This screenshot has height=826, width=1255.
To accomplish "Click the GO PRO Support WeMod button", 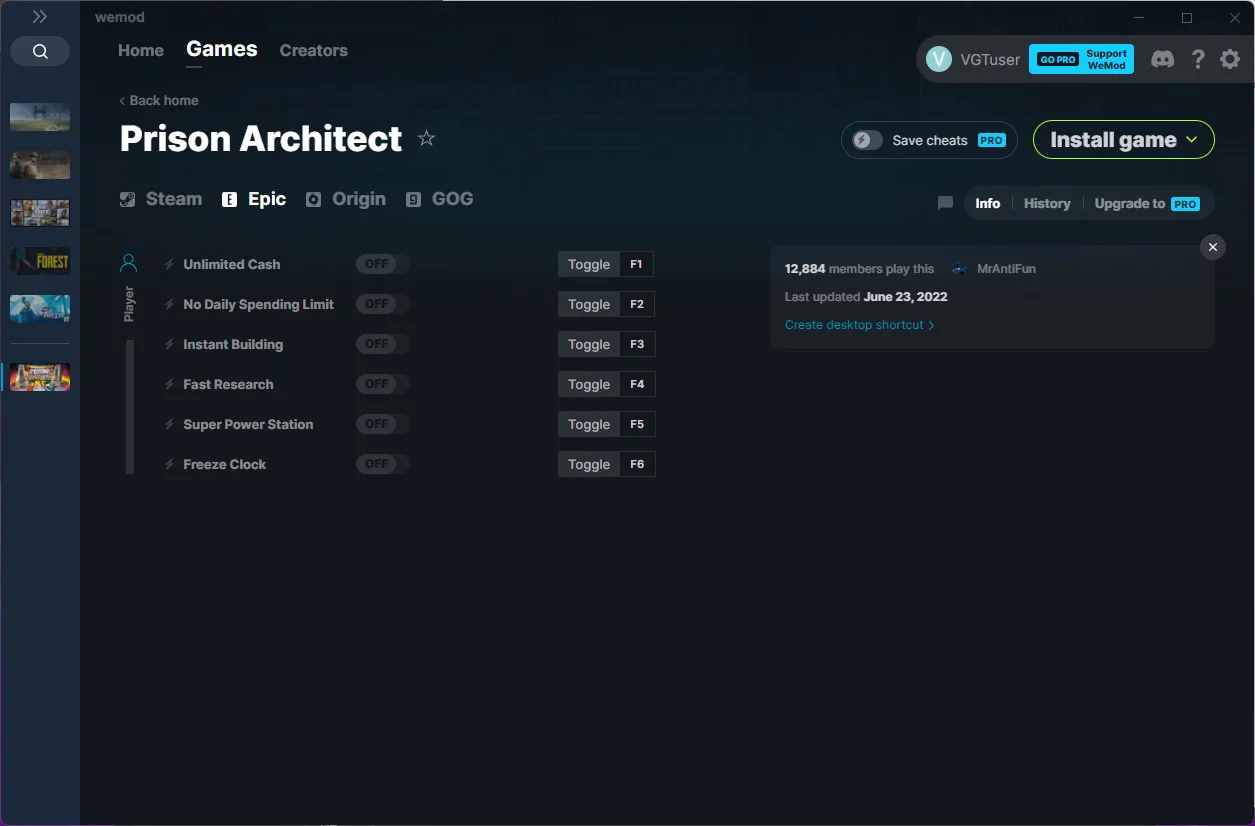I will [1081, 59].
